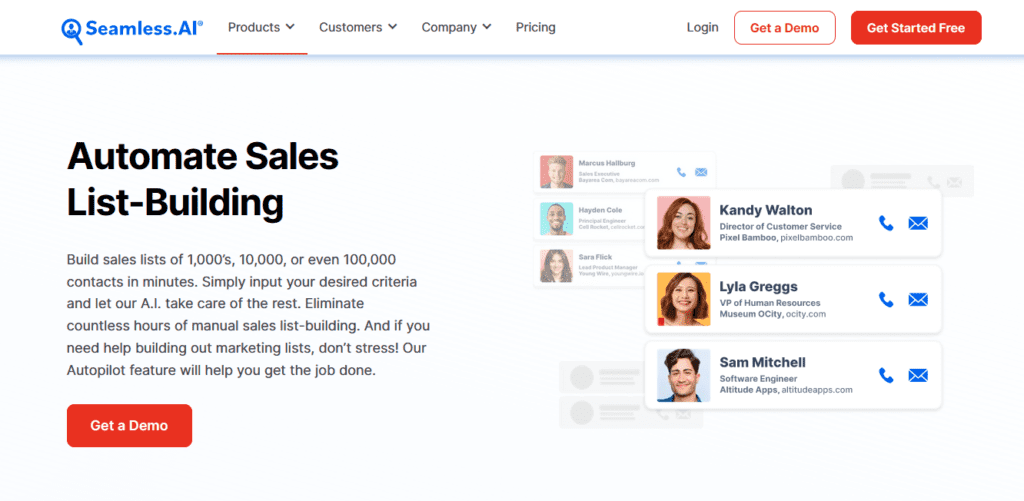Screen dimensions: 1024x501
Task: Open Lyla Greggs contact card name
Action: point(759,286)
